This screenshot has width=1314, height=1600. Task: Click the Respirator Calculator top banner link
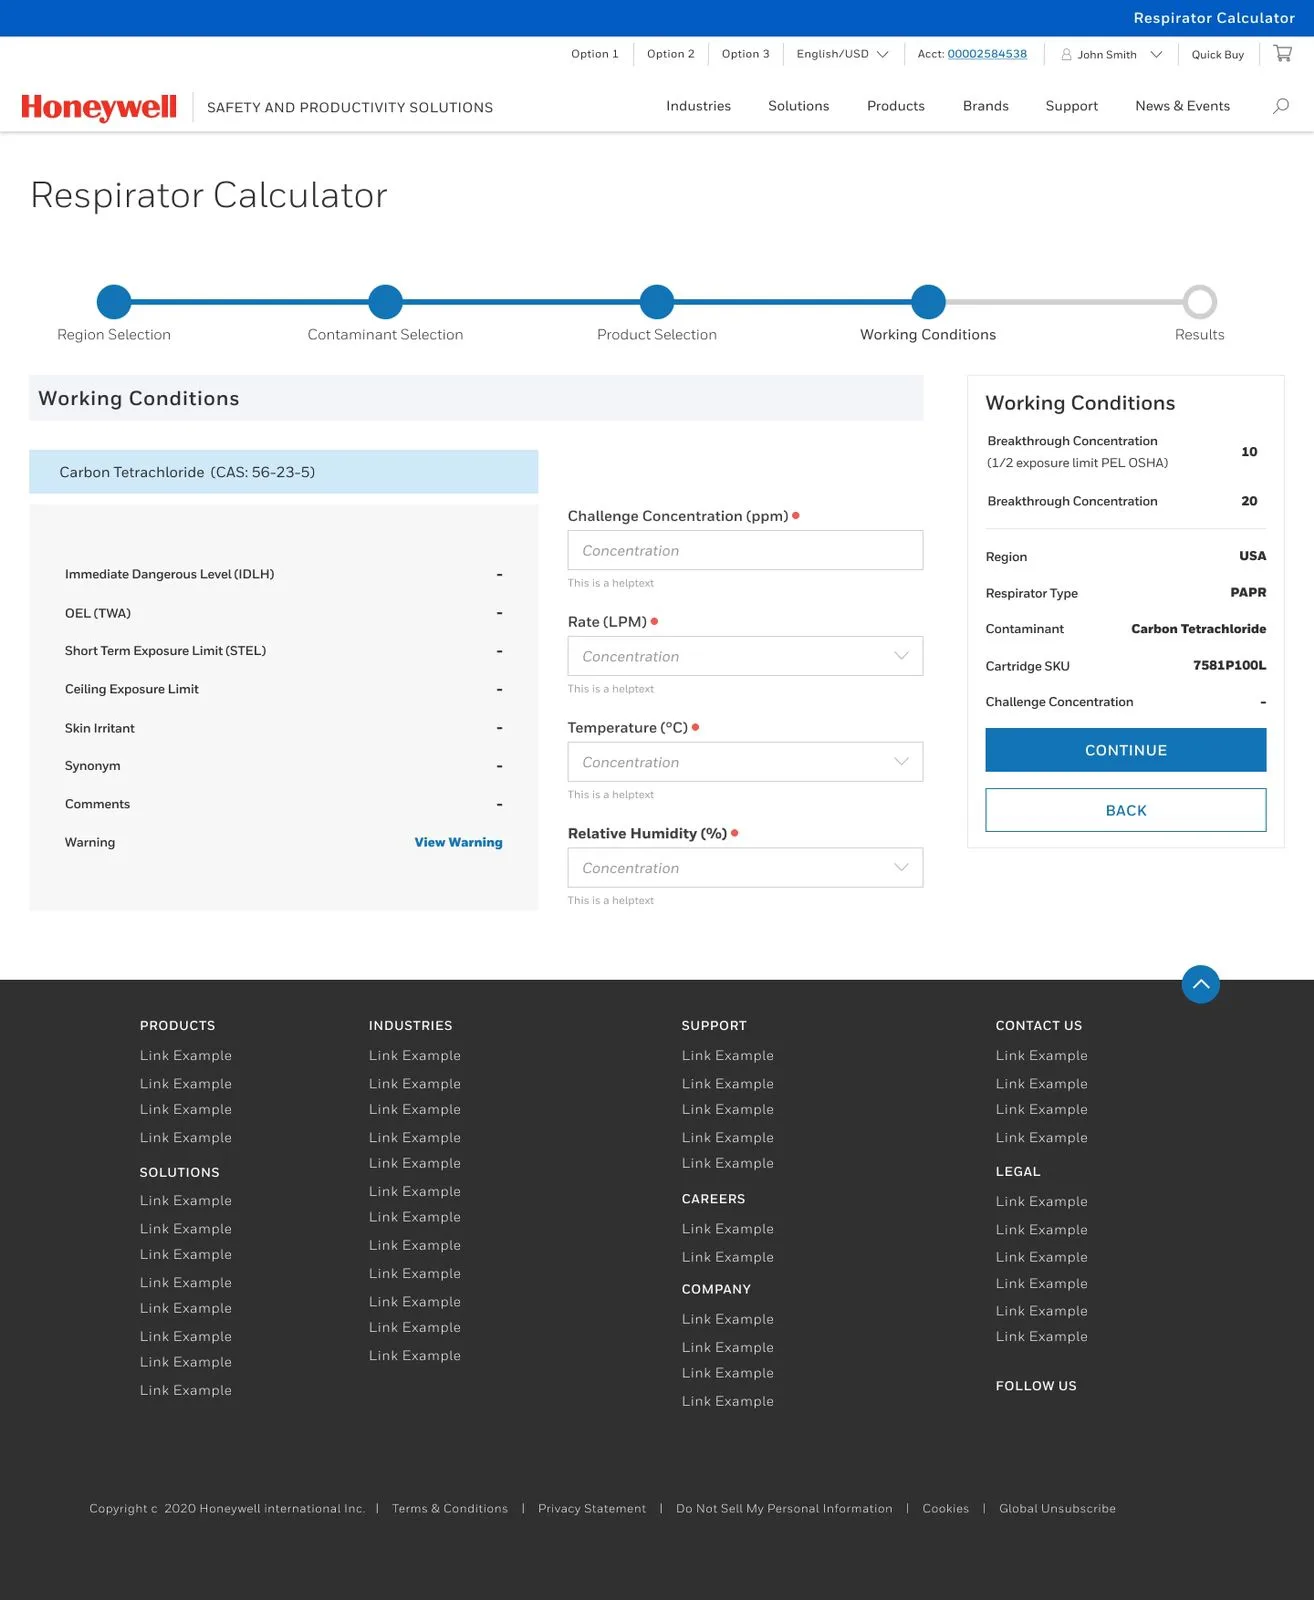click(1213, 18)
